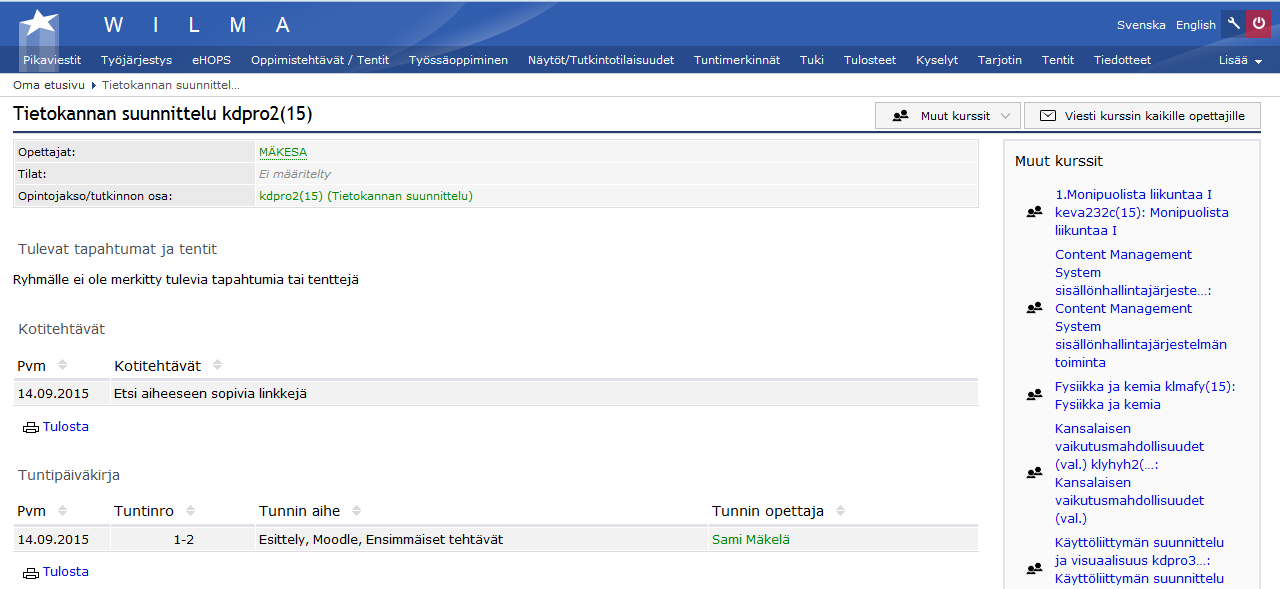Click the Wilma star logo
Viewport: 1280px width, 589px height.
[x=38, y=25]
